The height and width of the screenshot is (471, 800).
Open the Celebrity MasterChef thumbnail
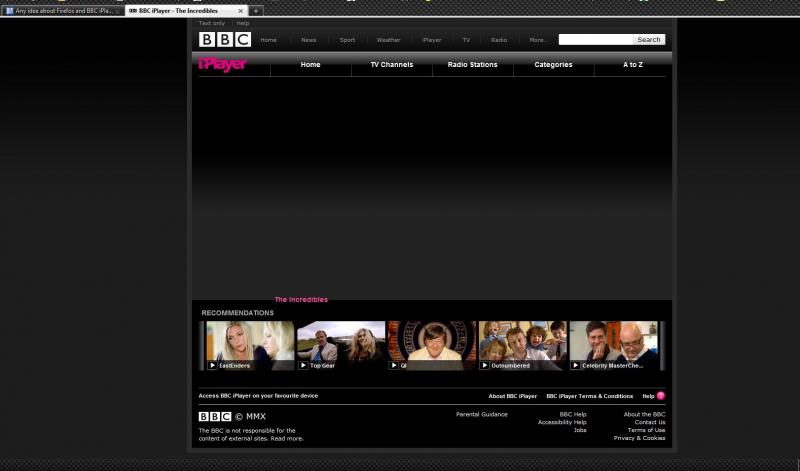614,346
